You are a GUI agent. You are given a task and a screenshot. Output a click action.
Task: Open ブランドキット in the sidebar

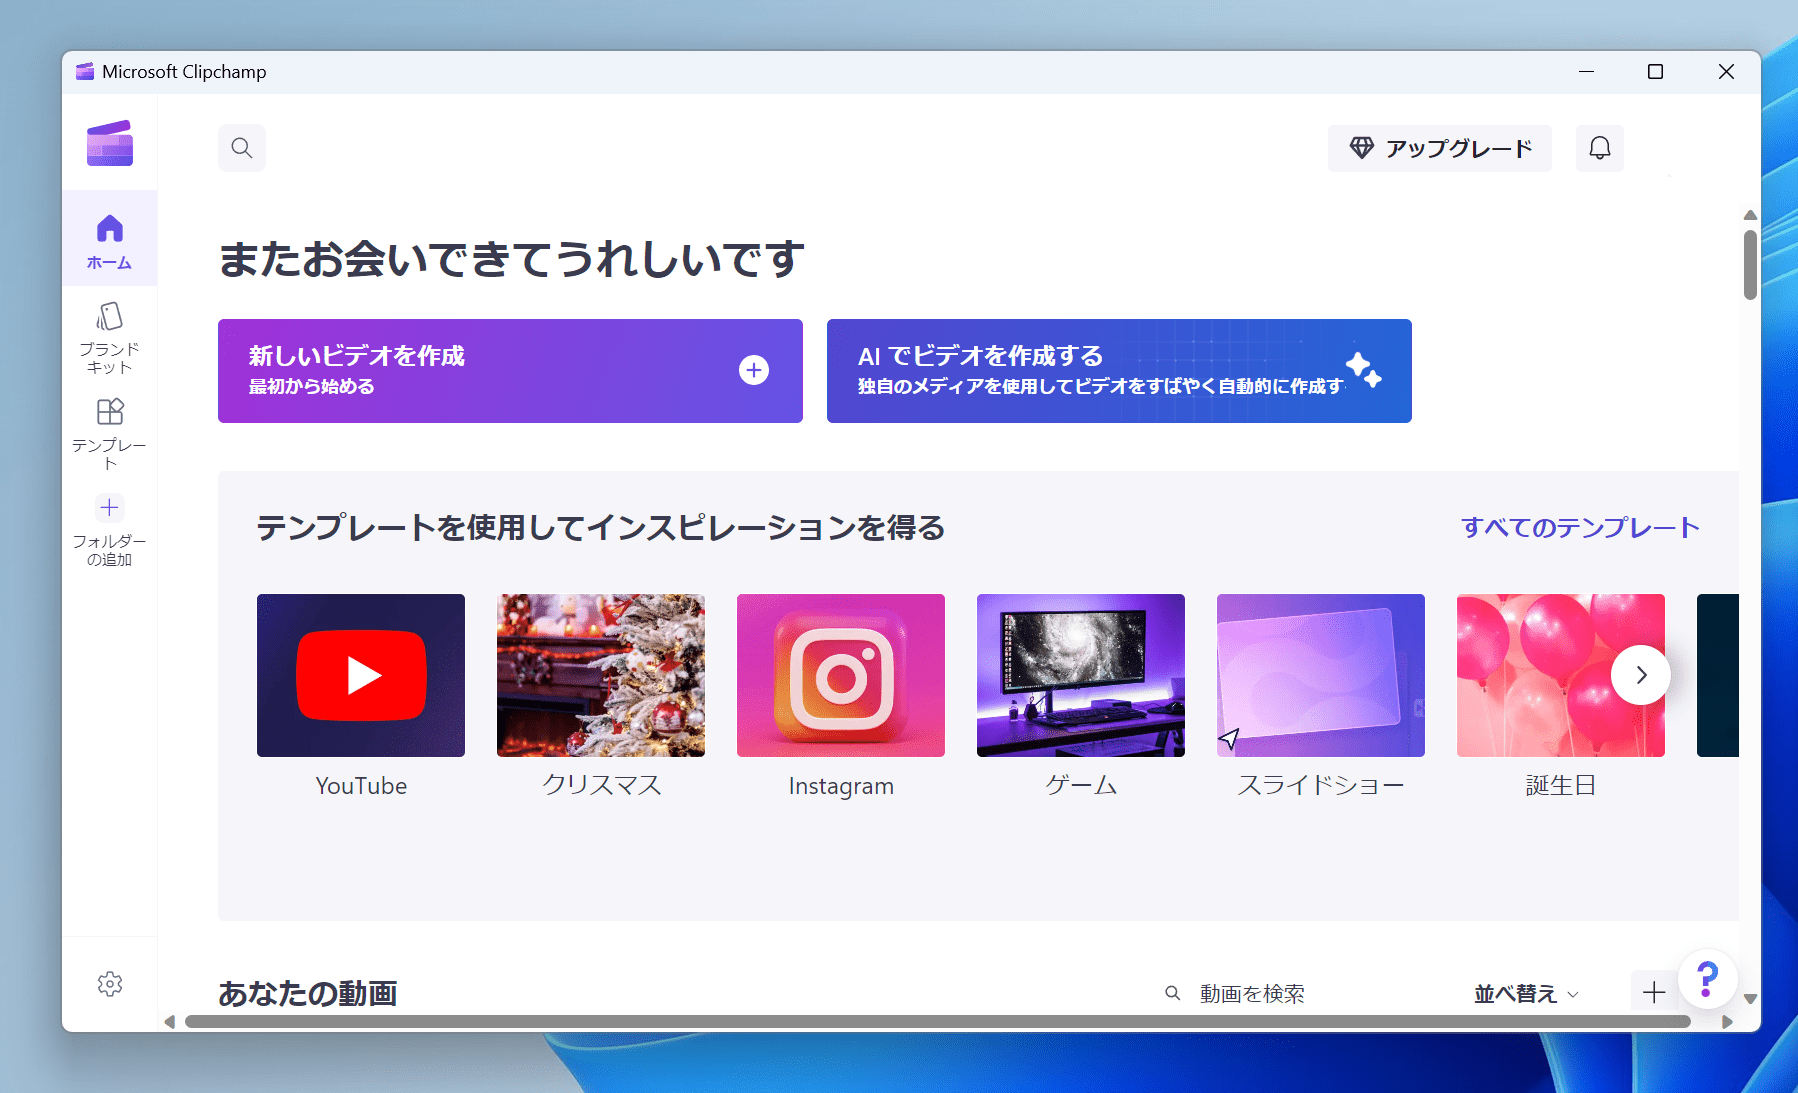tap(110, 338)
